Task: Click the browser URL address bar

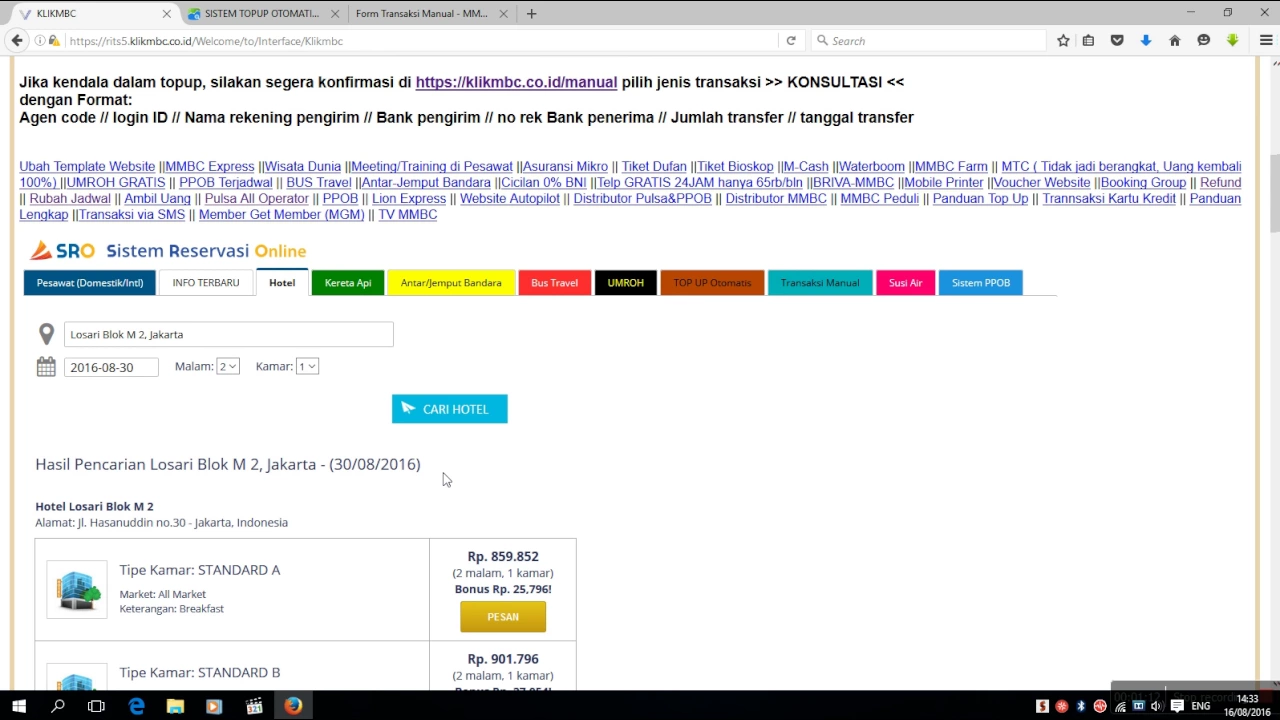Action: pyautogui.click(x=420, y=41)
